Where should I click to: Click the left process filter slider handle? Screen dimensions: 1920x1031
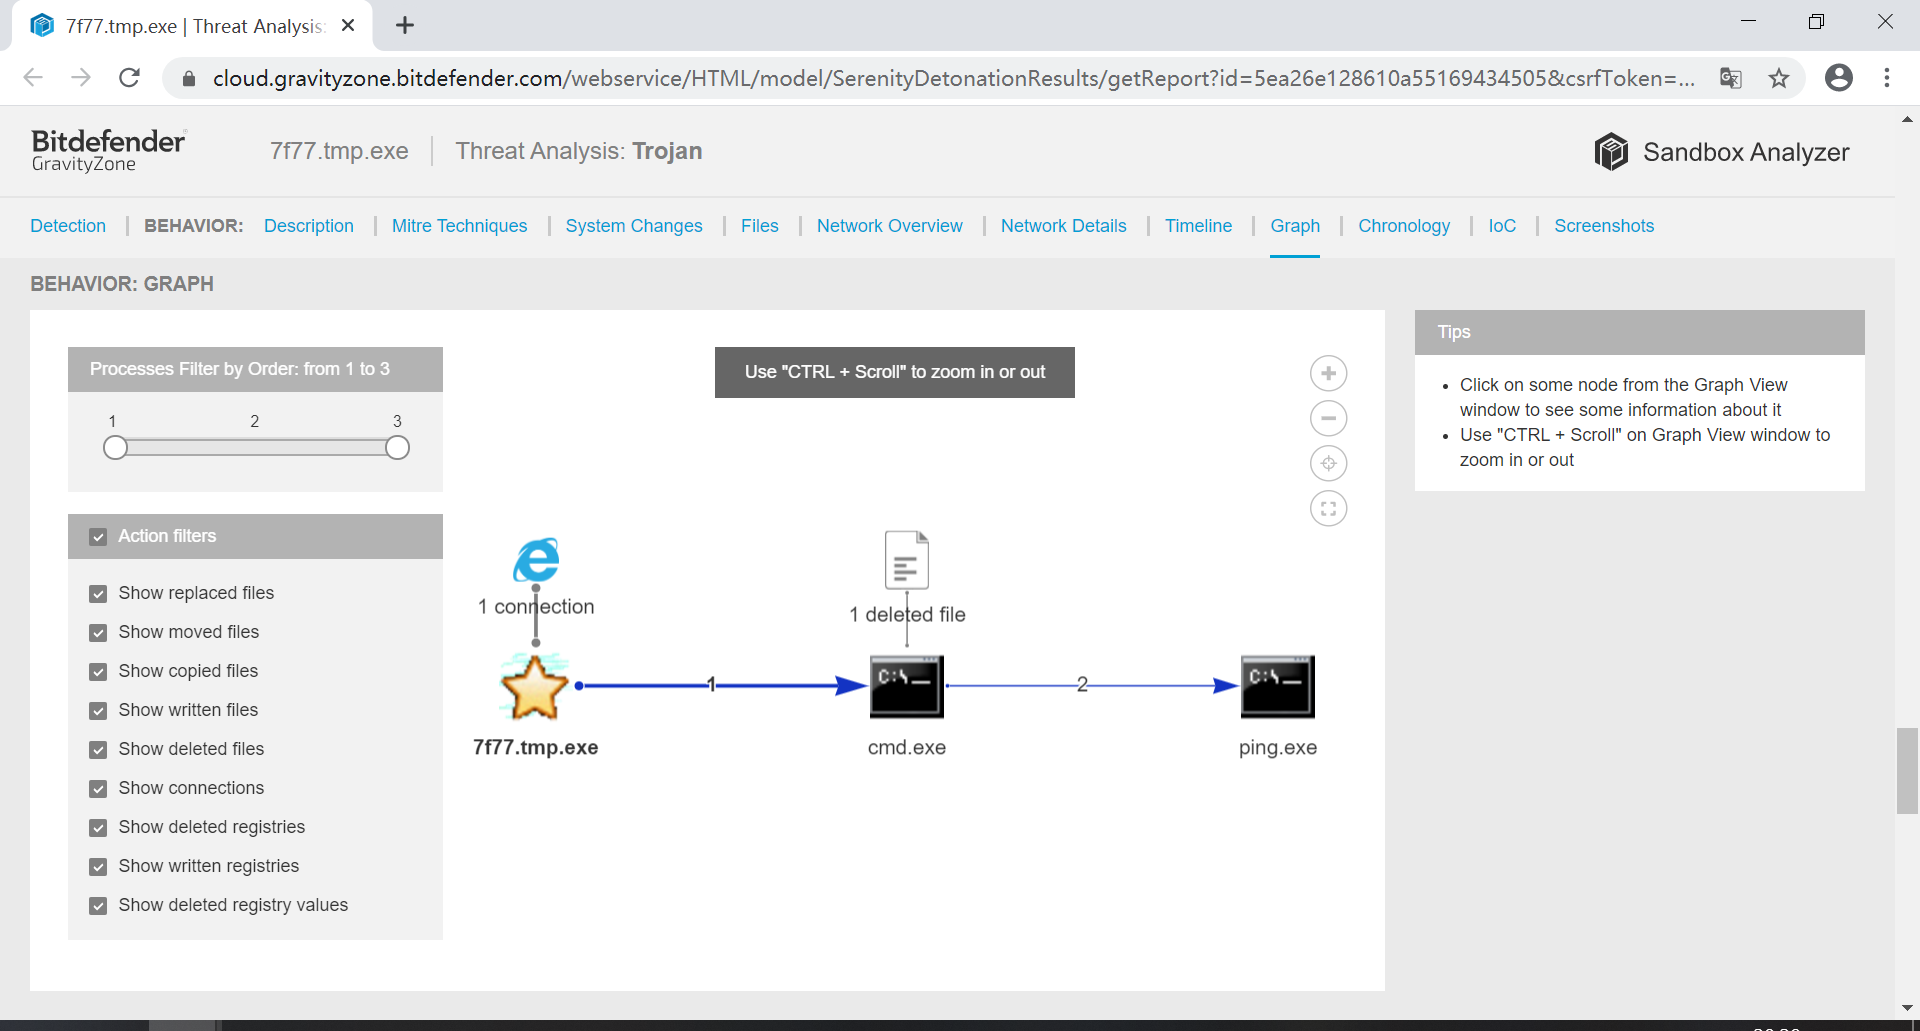pos(115,448)
